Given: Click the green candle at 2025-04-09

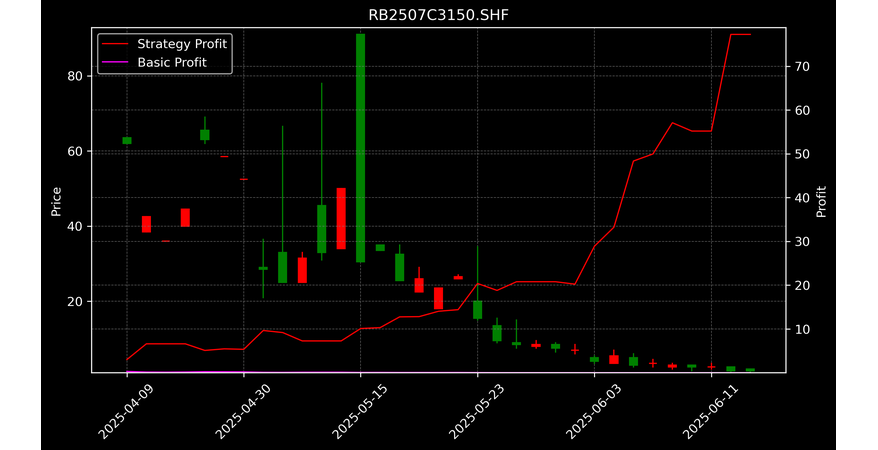Looking at the screenshot, I should tap(127, 140).
